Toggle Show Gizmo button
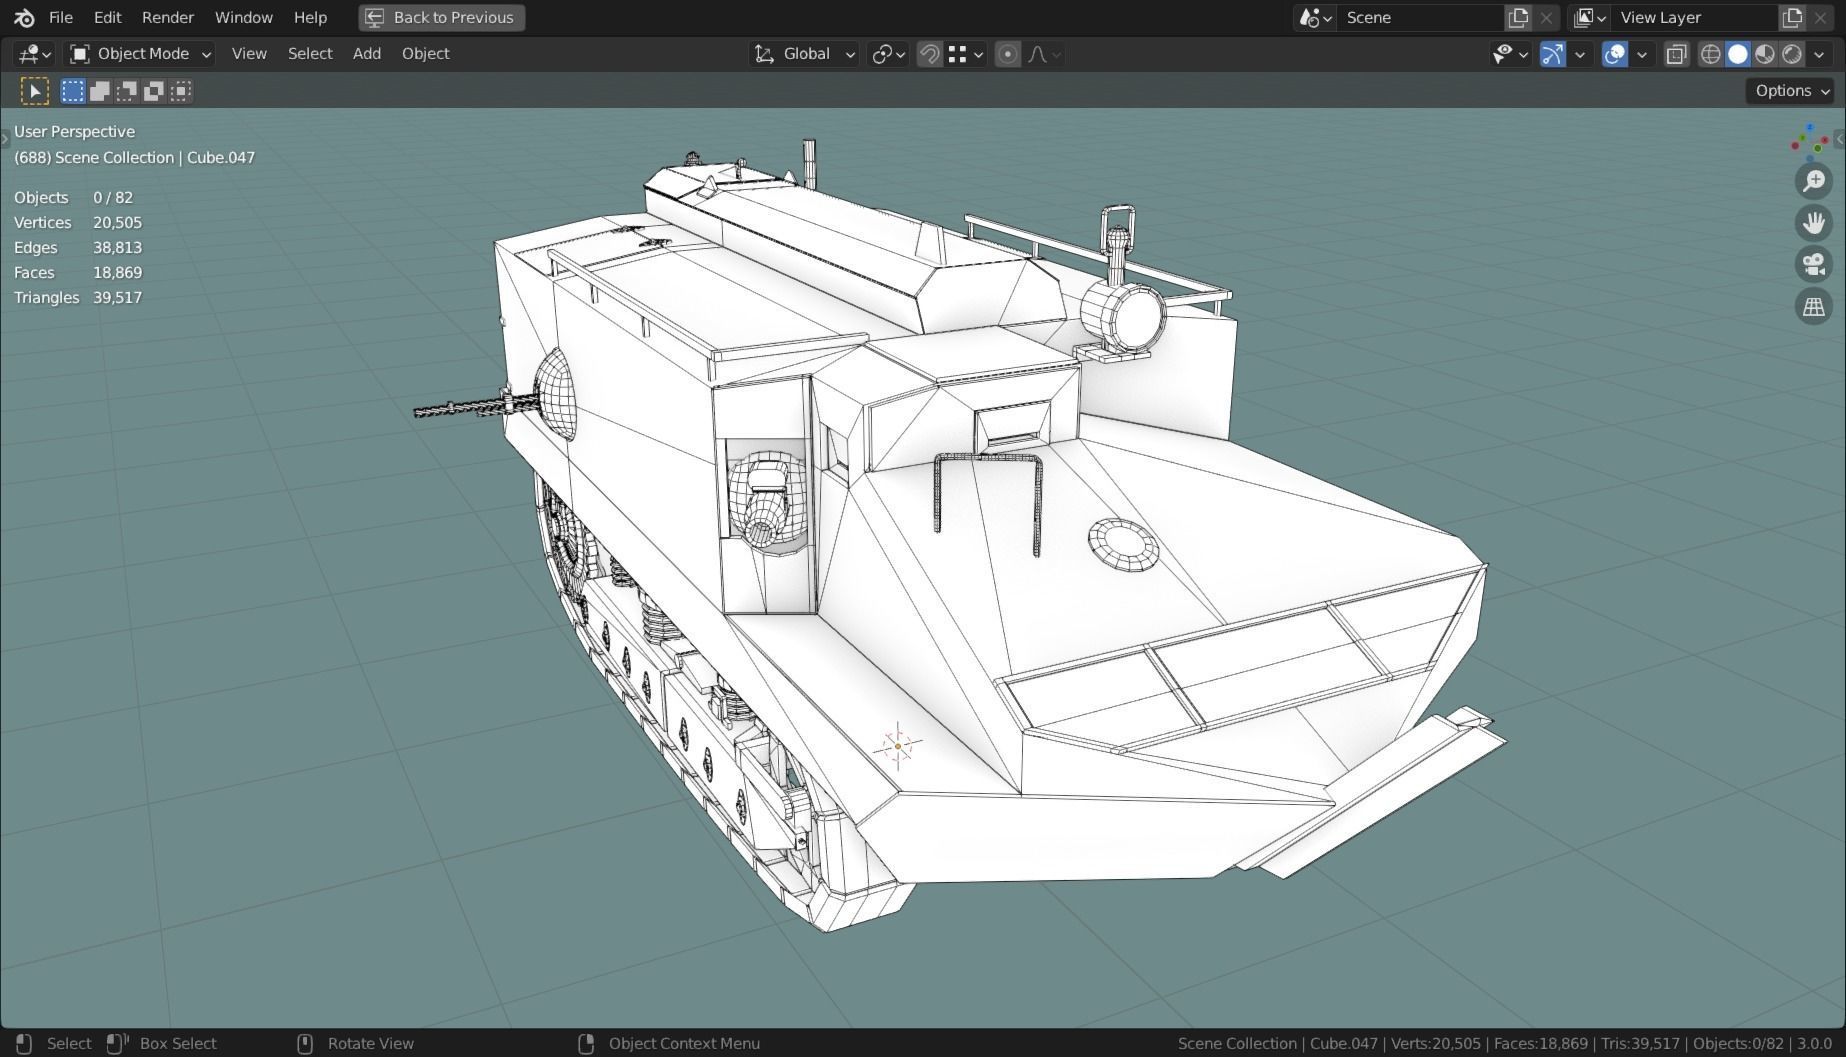Screen dimensions: 1846x1057 [1552, 54]
